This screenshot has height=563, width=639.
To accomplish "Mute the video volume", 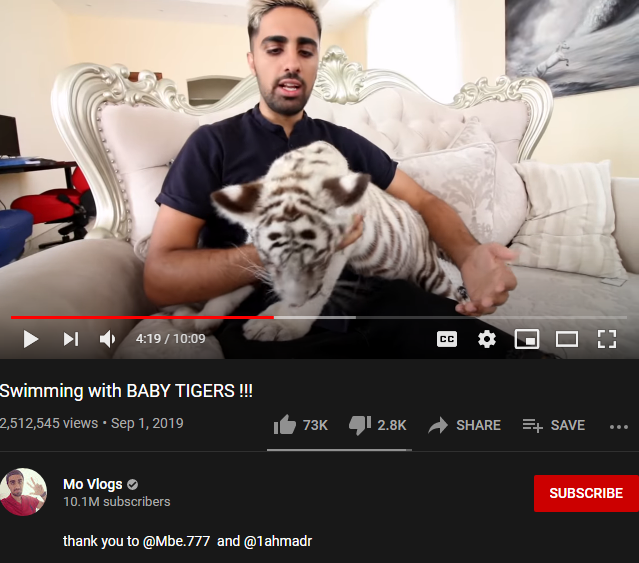I will click(107, 339).
